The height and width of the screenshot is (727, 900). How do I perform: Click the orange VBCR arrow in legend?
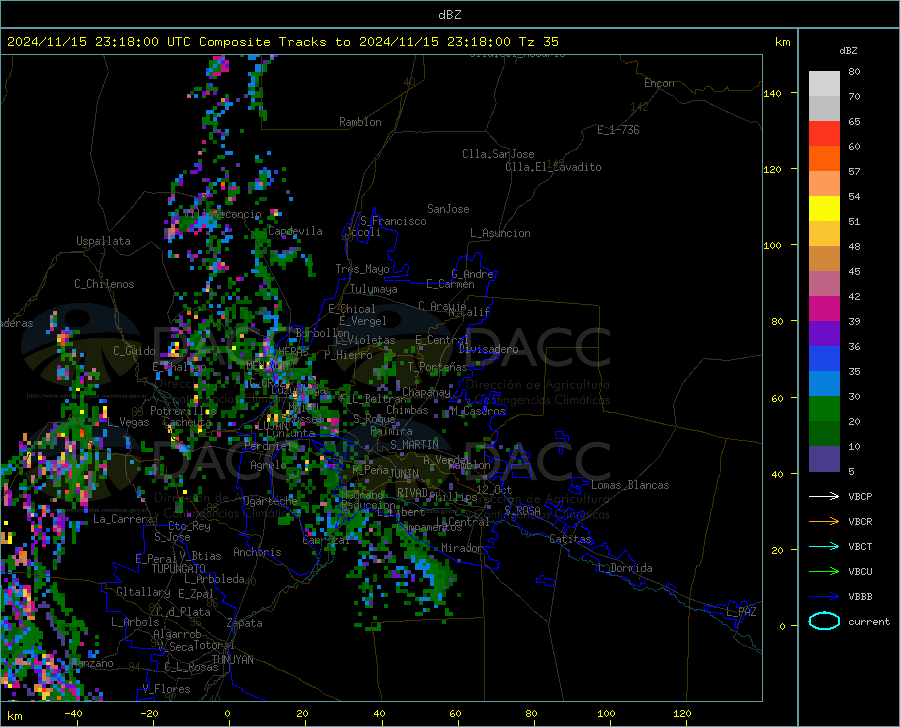(x=824, y=522)
